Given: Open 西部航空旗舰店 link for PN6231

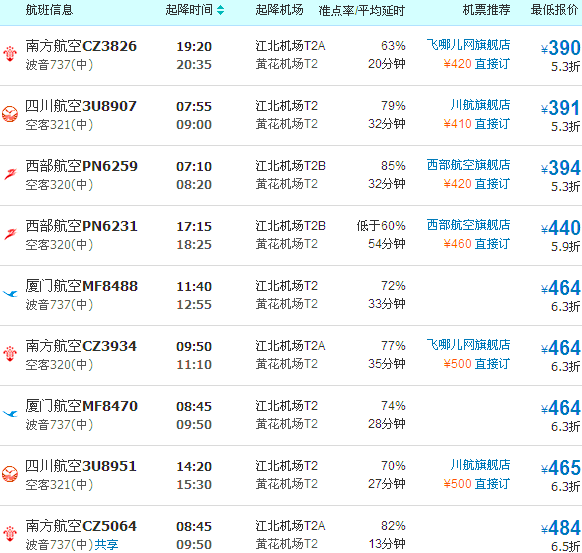Looking at the screenshot, I should pos(468,225).
